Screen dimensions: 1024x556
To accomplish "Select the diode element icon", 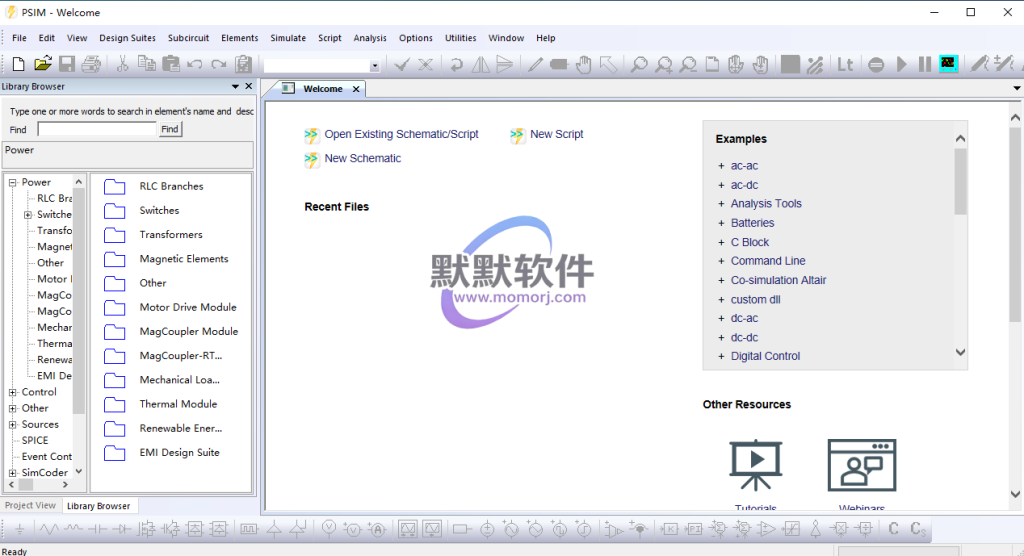I will [121, 529].
